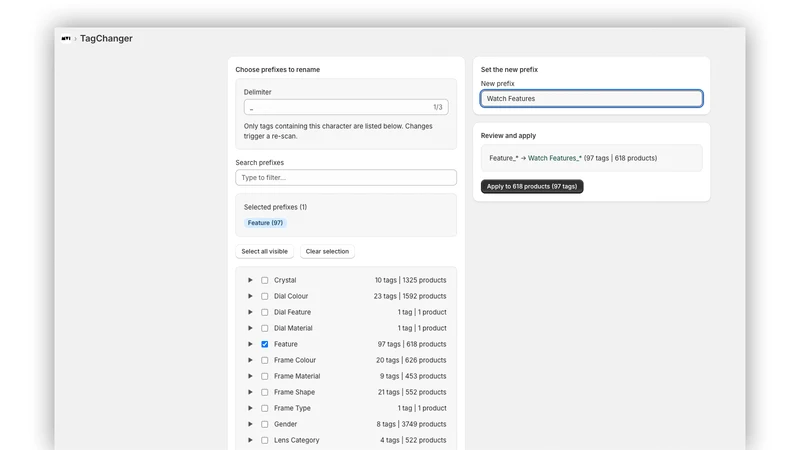Tick the Crystal prefix checkbox
Image resolution: width=800 pixels, height=450 pixels.
(265, 280)
